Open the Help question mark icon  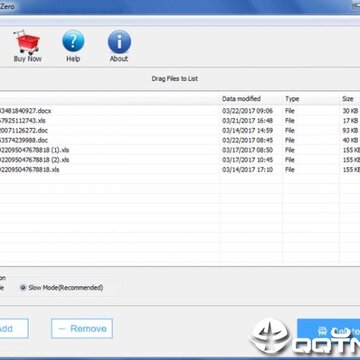[x=73, y=41]
